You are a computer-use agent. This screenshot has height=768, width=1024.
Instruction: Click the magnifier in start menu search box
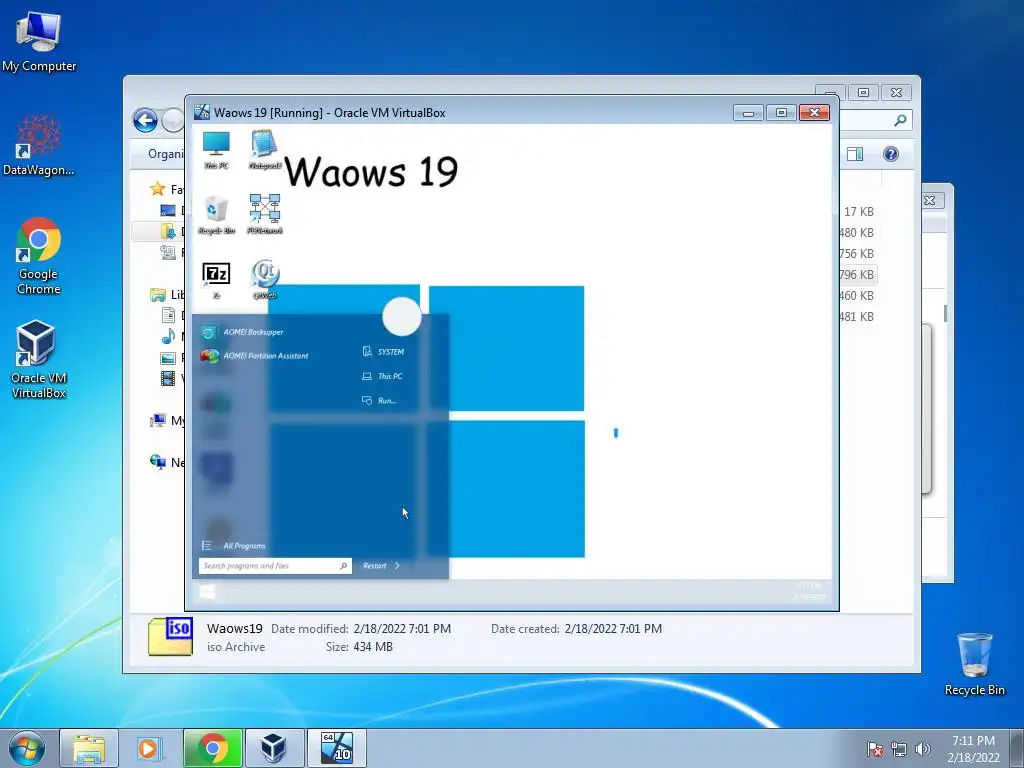coord(344,566)
